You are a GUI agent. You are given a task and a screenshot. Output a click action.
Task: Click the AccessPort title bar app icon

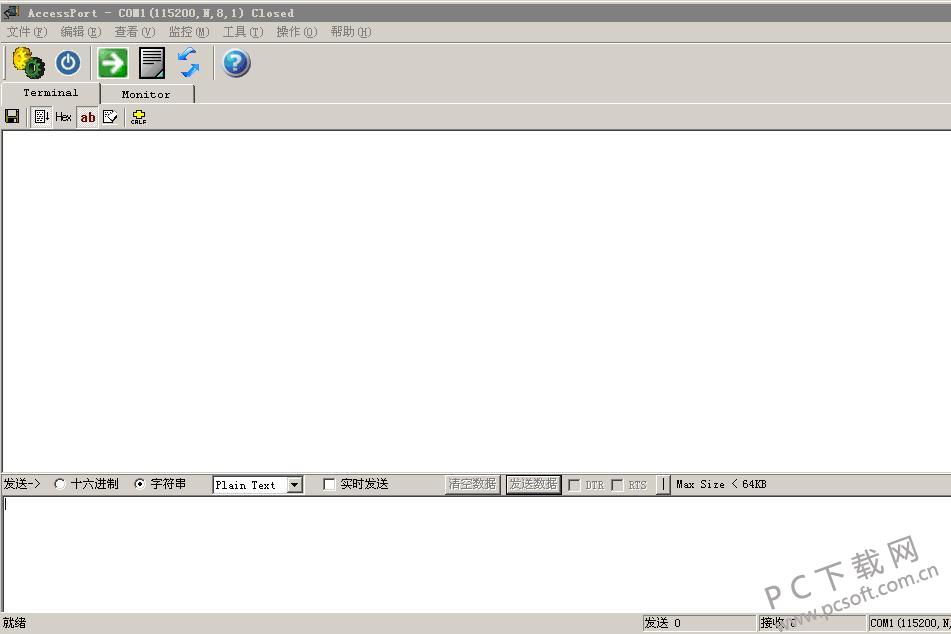(x=12, y=12)
